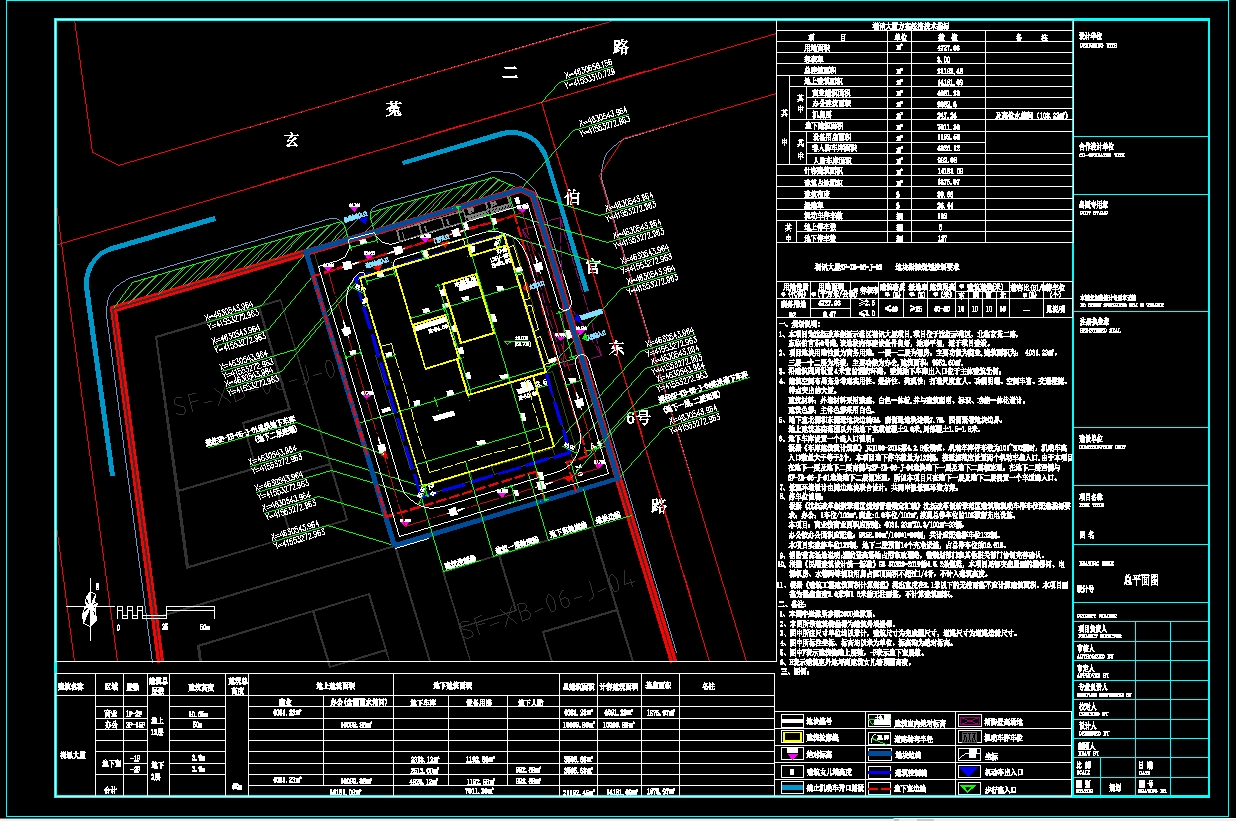Click the north arrow compass symbol
The height and width of the screenshot is (821, 1236).
93,607
